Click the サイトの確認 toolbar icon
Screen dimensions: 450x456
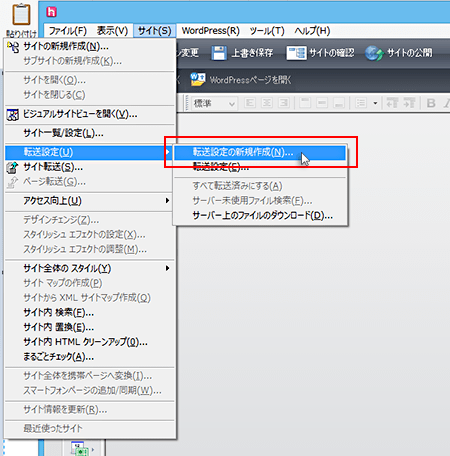tap(296, 53)
